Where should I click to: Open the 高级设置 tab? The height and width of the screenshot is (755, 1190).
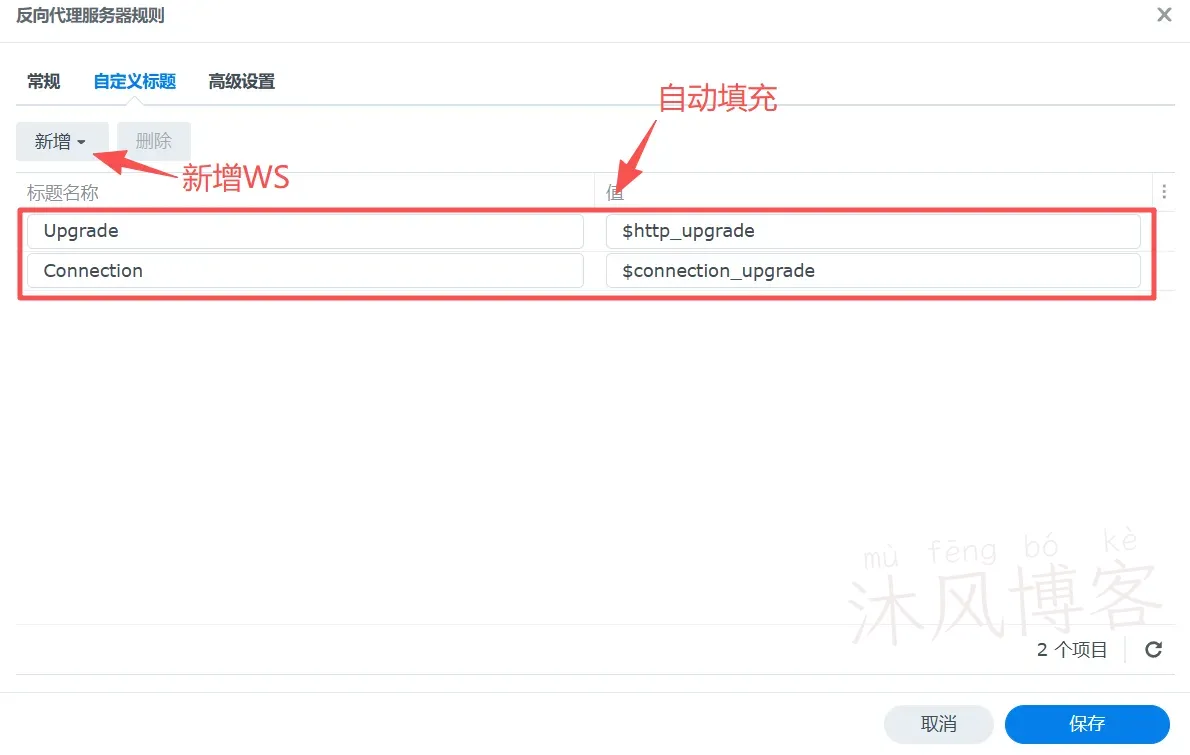[x=241, y=82]
